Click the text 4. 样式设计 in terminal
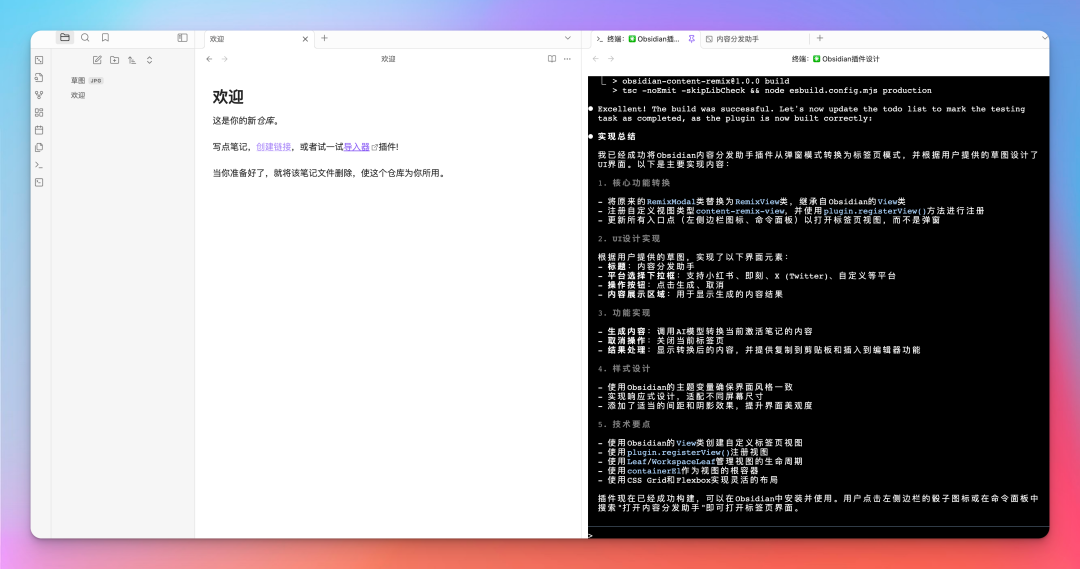The height and width of the screenshot is (569, 1080). click(624, 369)
